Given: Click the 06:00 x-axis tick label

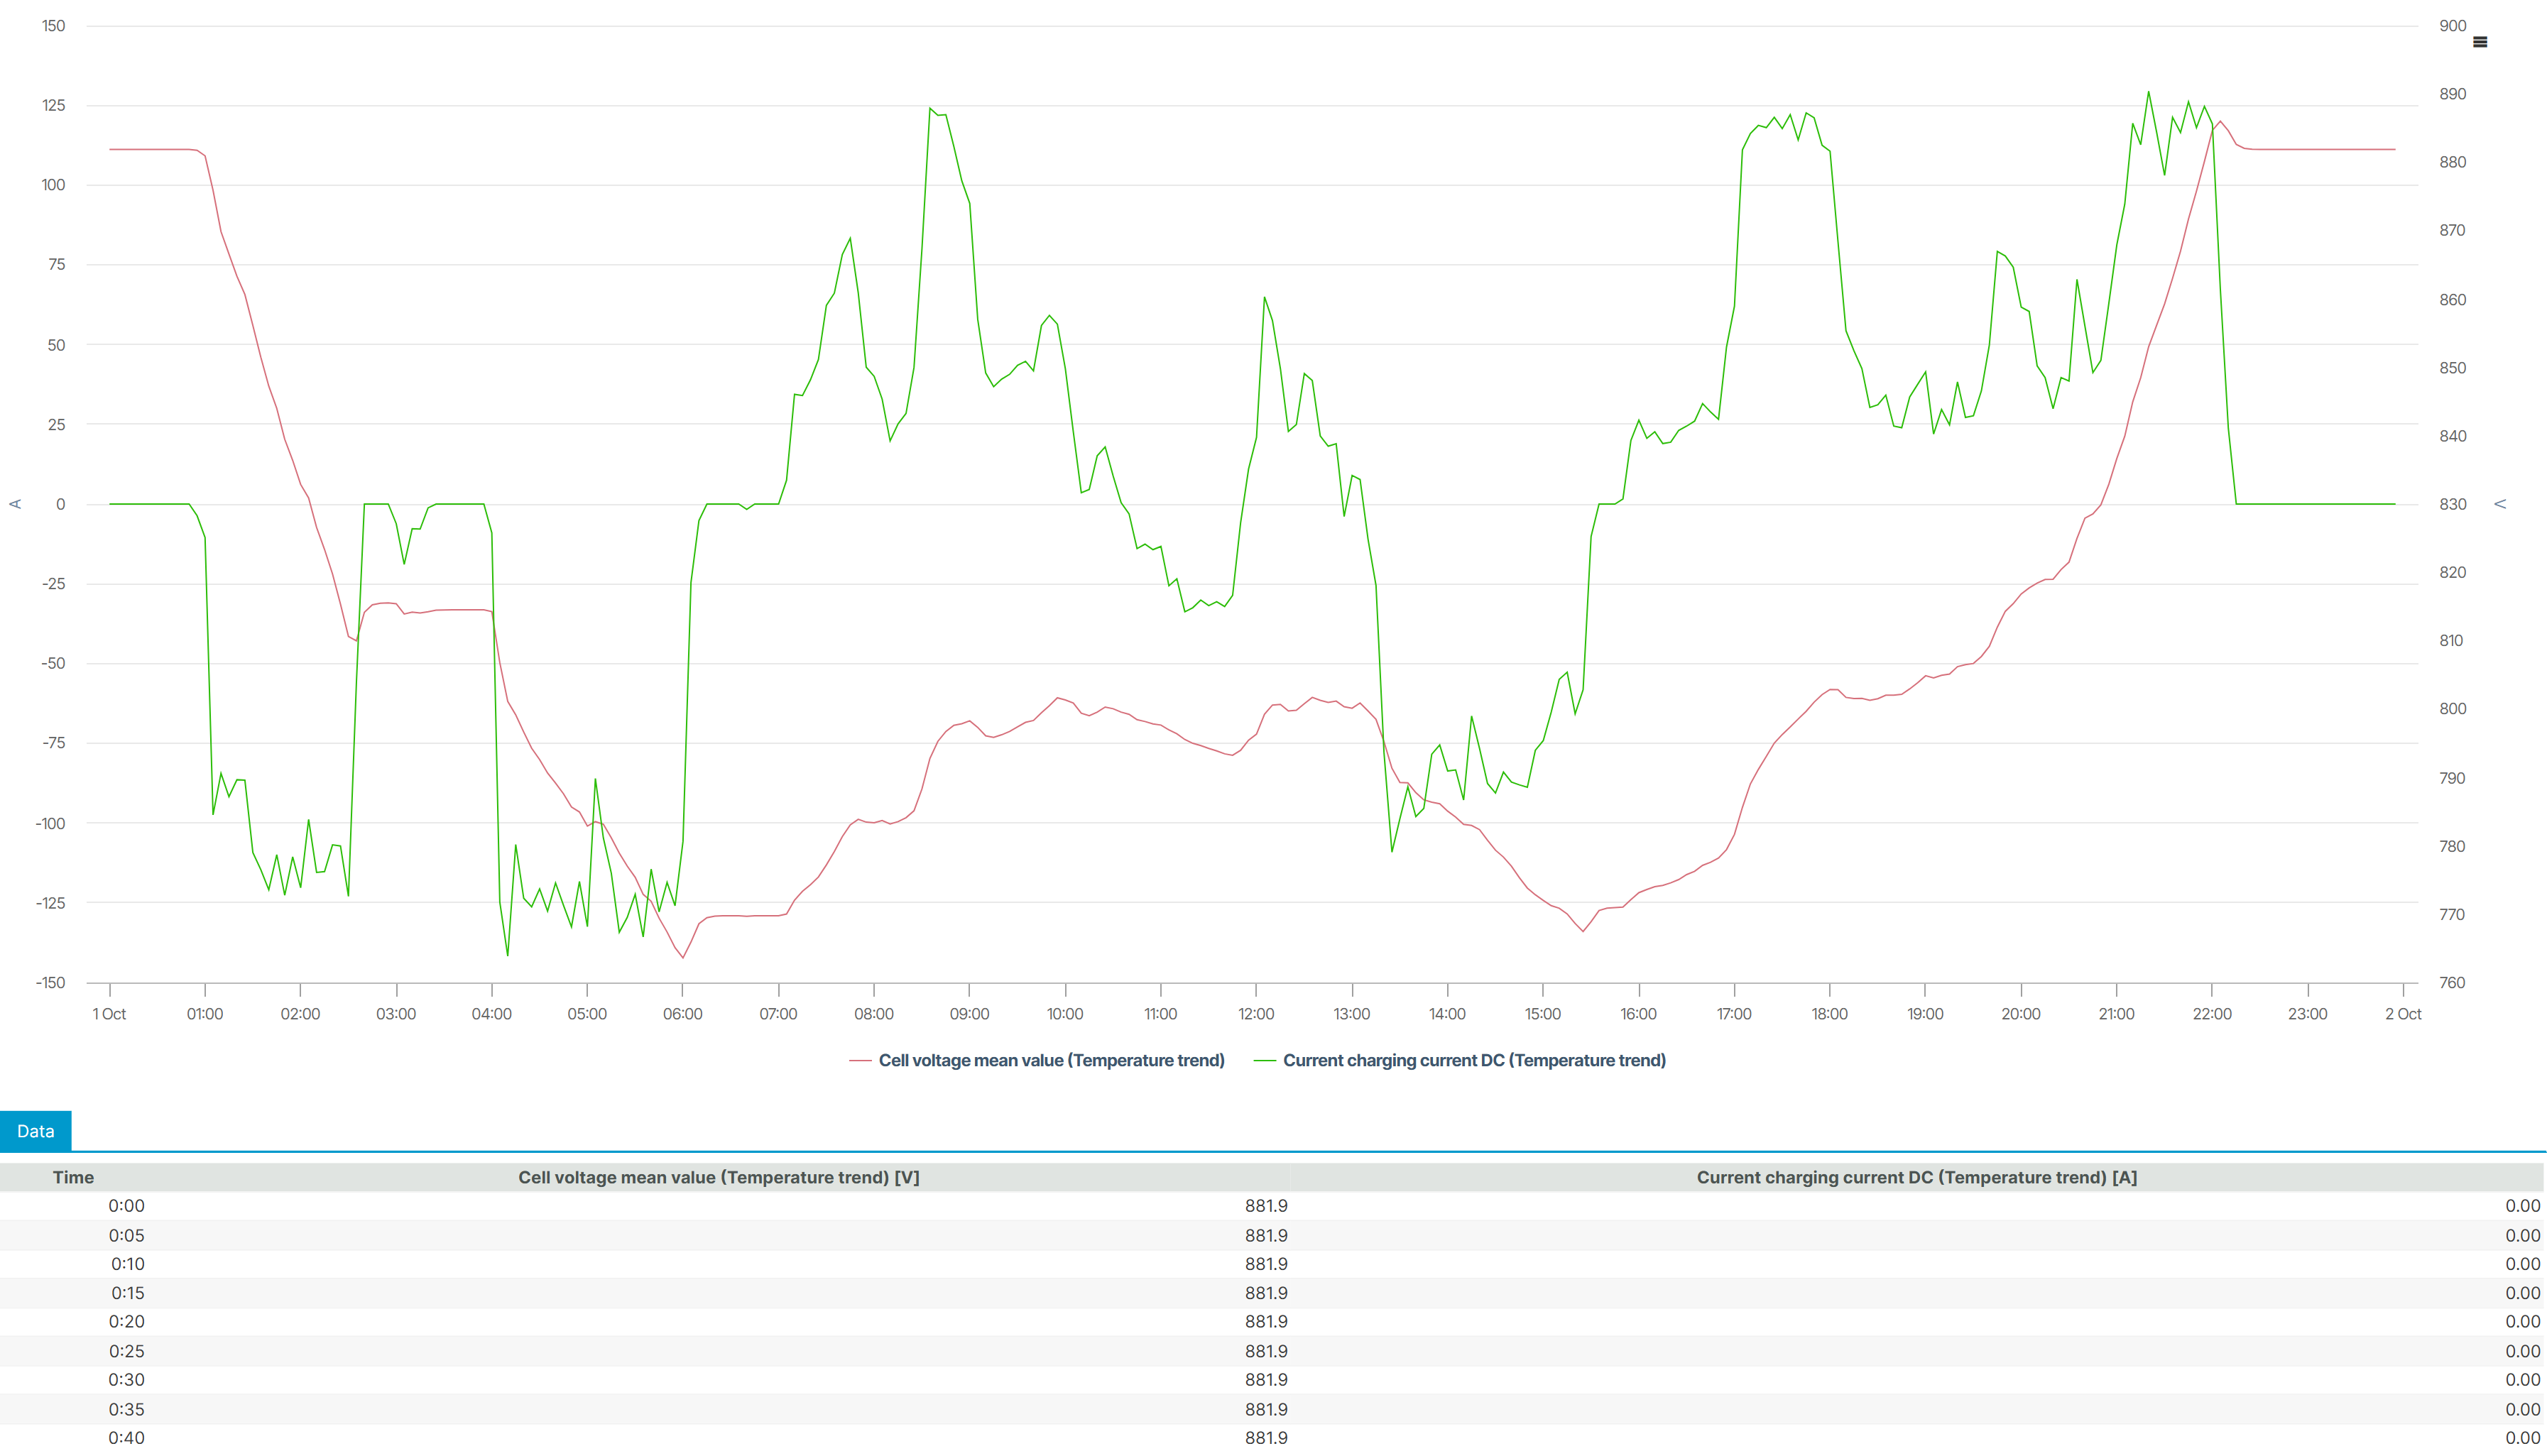Looking at the screenshot, I should pyautogui.click(x=682, y=1014).
